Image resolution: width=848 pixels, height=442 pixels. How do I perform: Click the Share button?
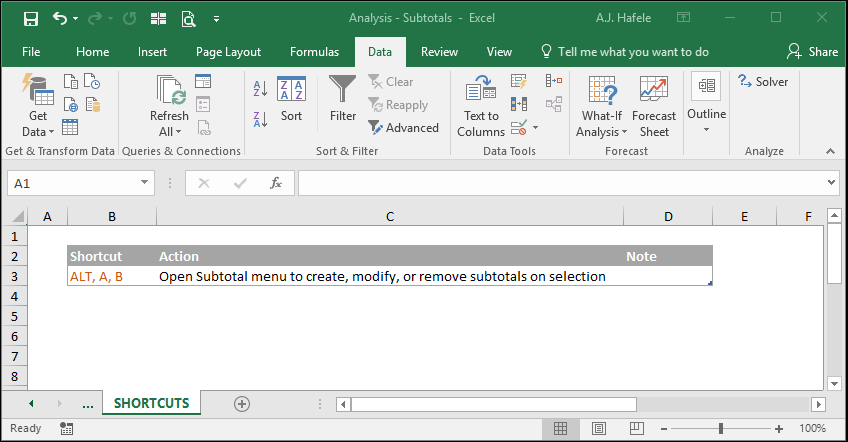[x=812, y=52]
